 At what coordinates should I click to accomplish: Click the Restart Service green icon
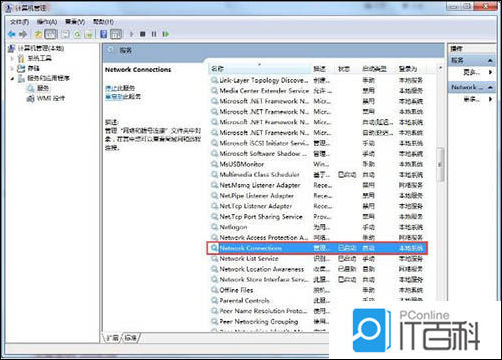coord(166,34)
